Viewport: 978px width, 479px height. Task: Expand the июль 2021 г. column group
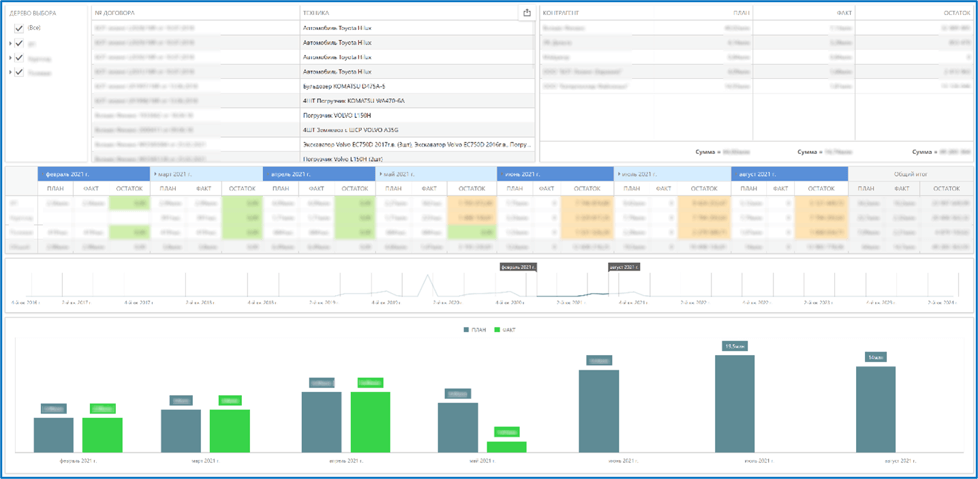click(x=617, y=174)
